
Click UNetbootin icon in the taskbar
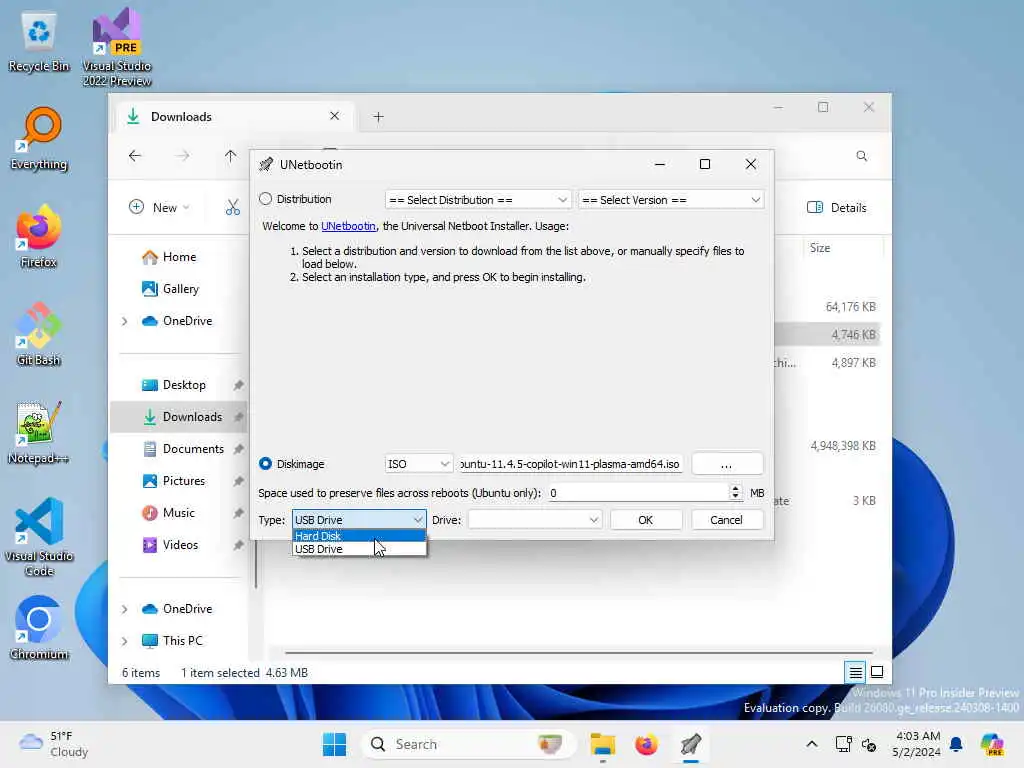[x=690, y=744]
